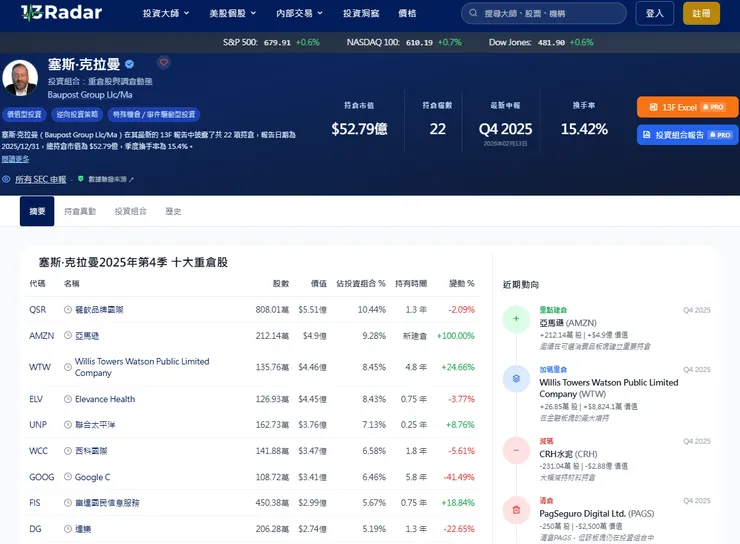Click the red trash icon for PagSeguro

point(516,510)
